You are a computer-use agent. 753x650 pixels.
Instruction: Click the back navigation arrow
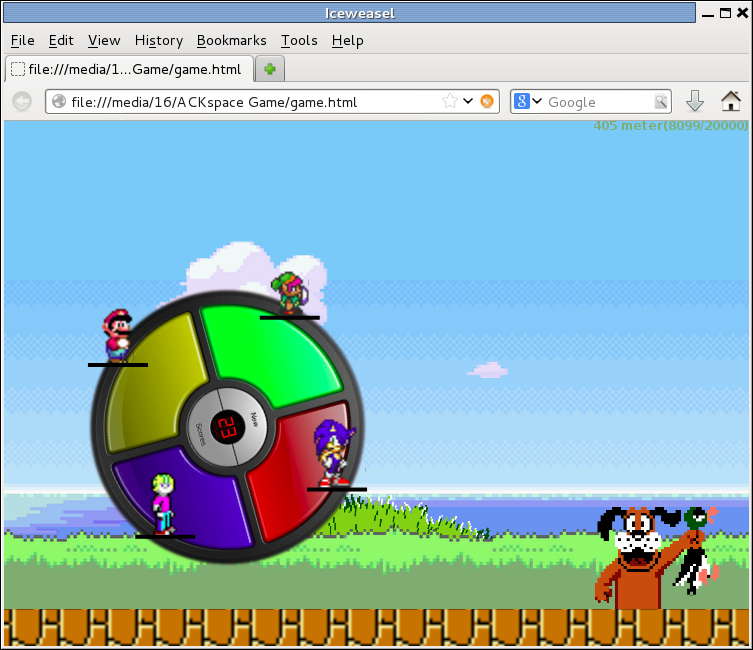click(x=22, y=101)
